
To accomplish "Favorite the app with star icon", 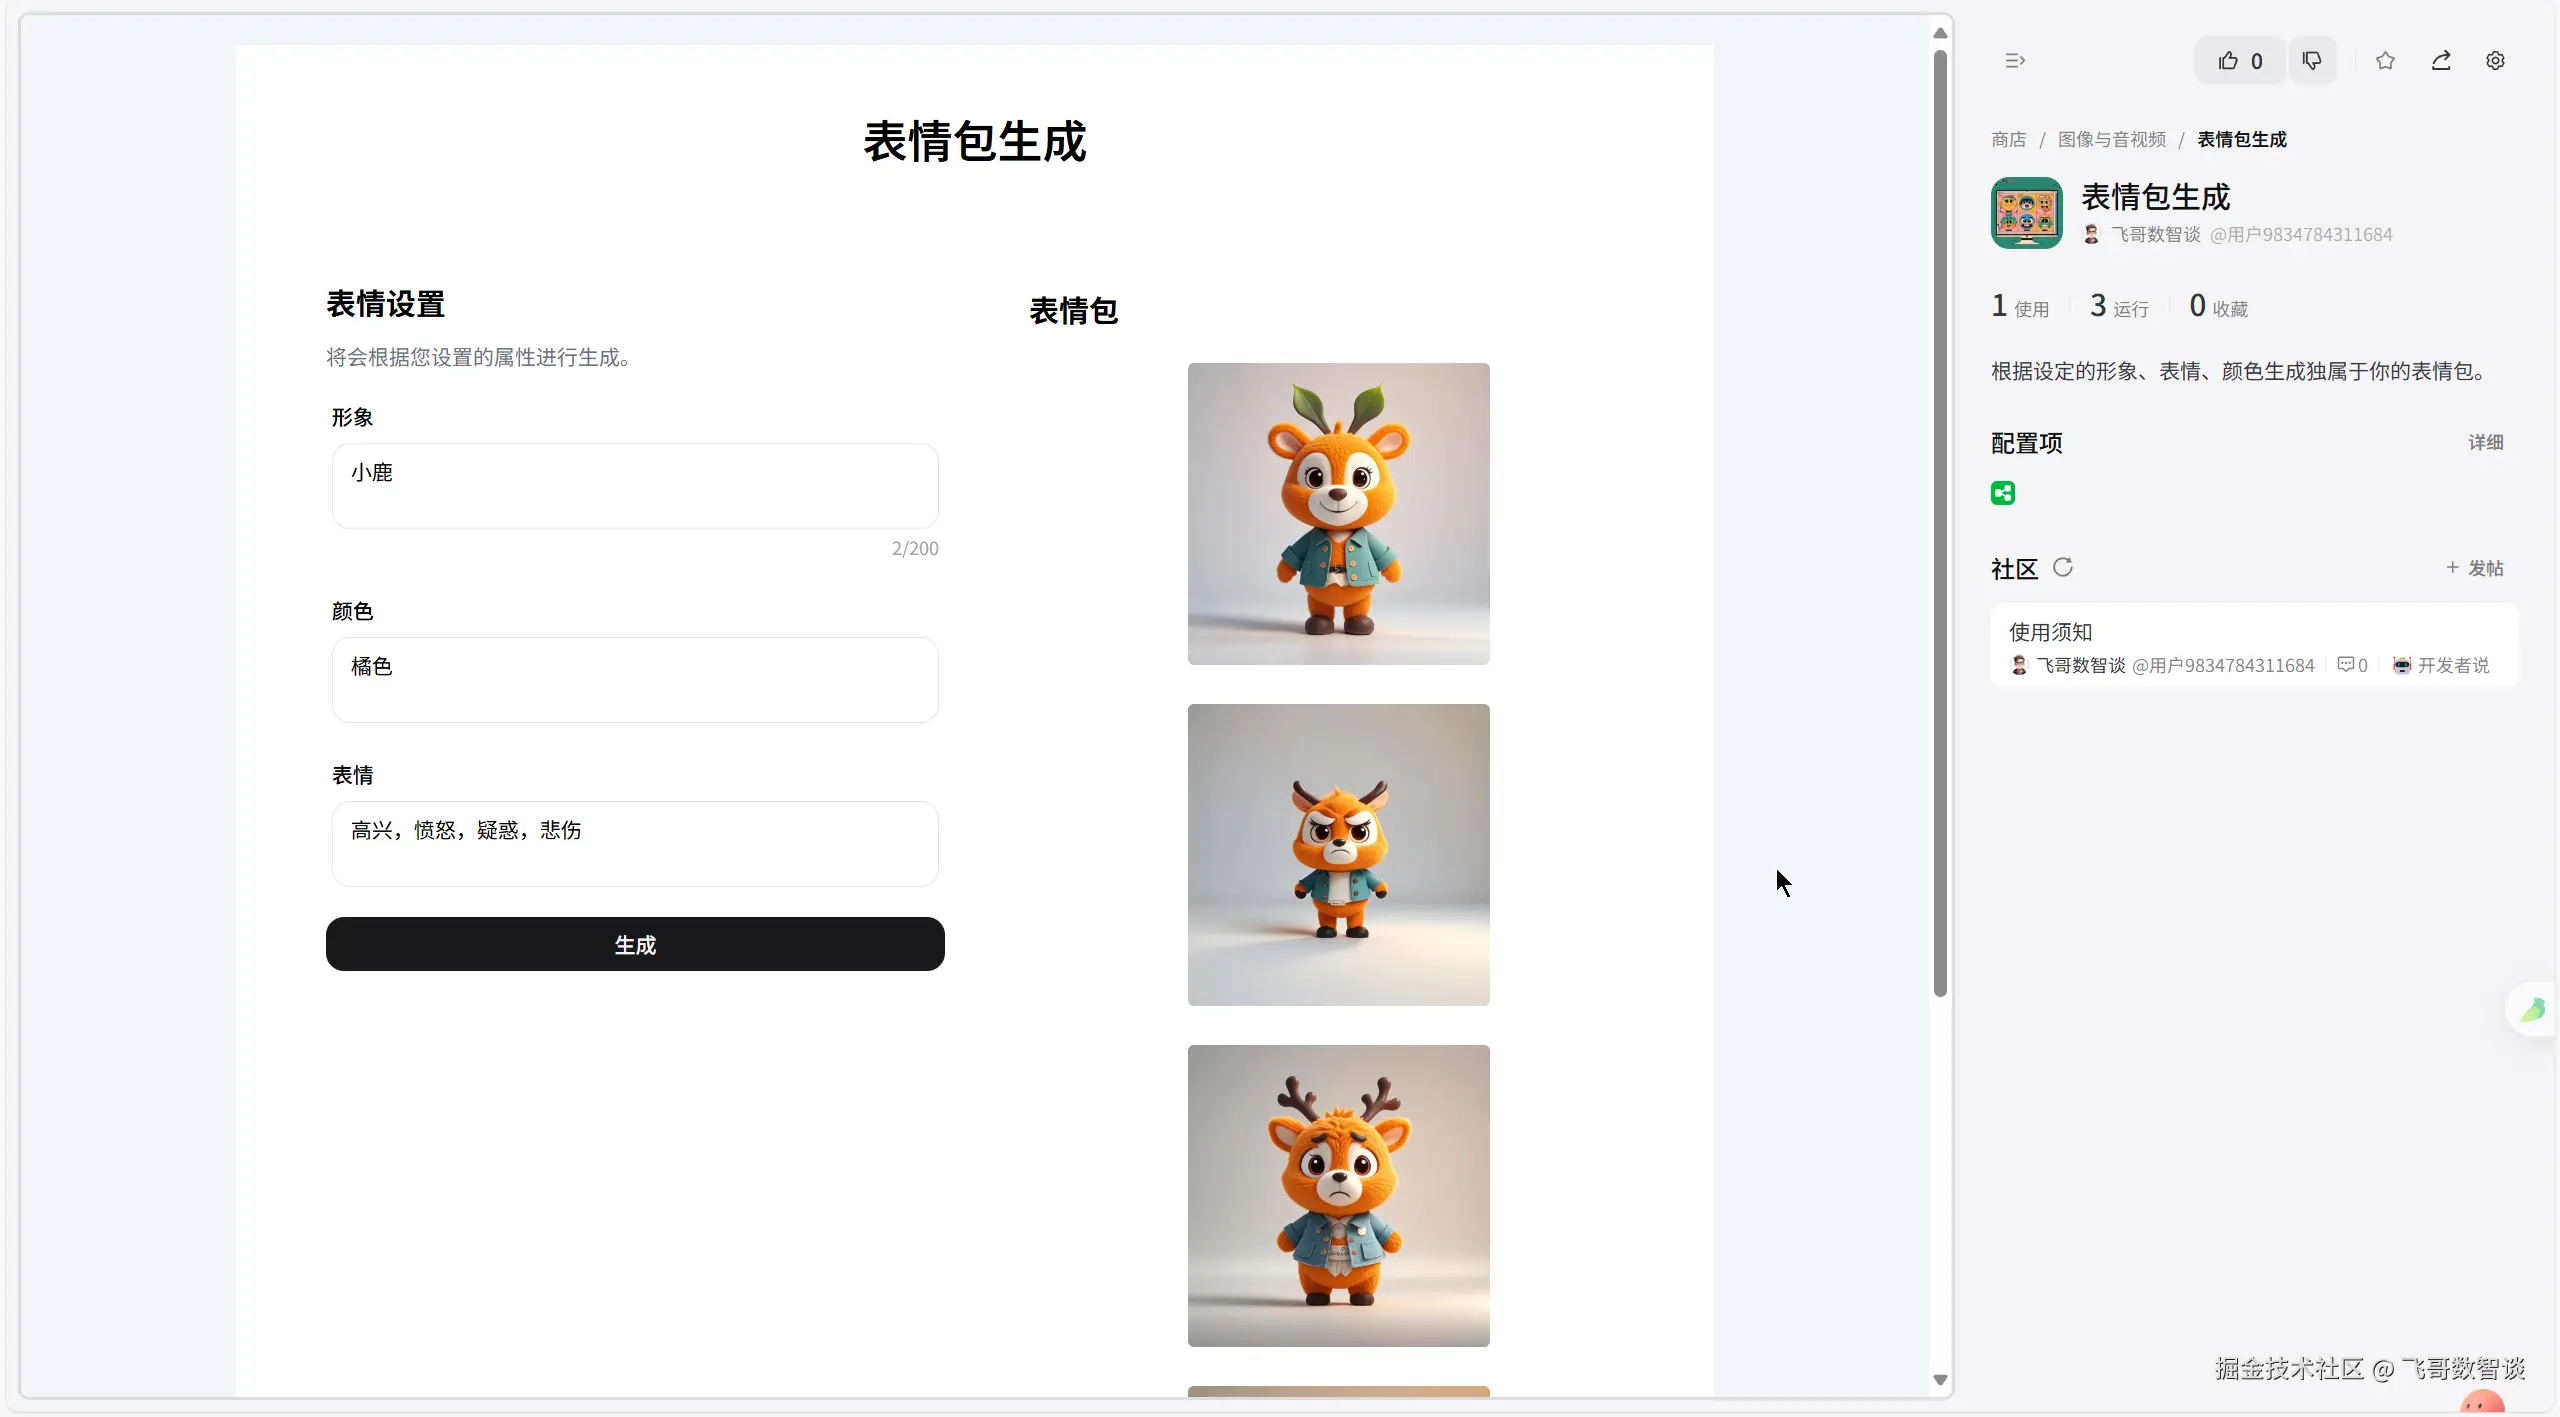I will point(2385,61).
